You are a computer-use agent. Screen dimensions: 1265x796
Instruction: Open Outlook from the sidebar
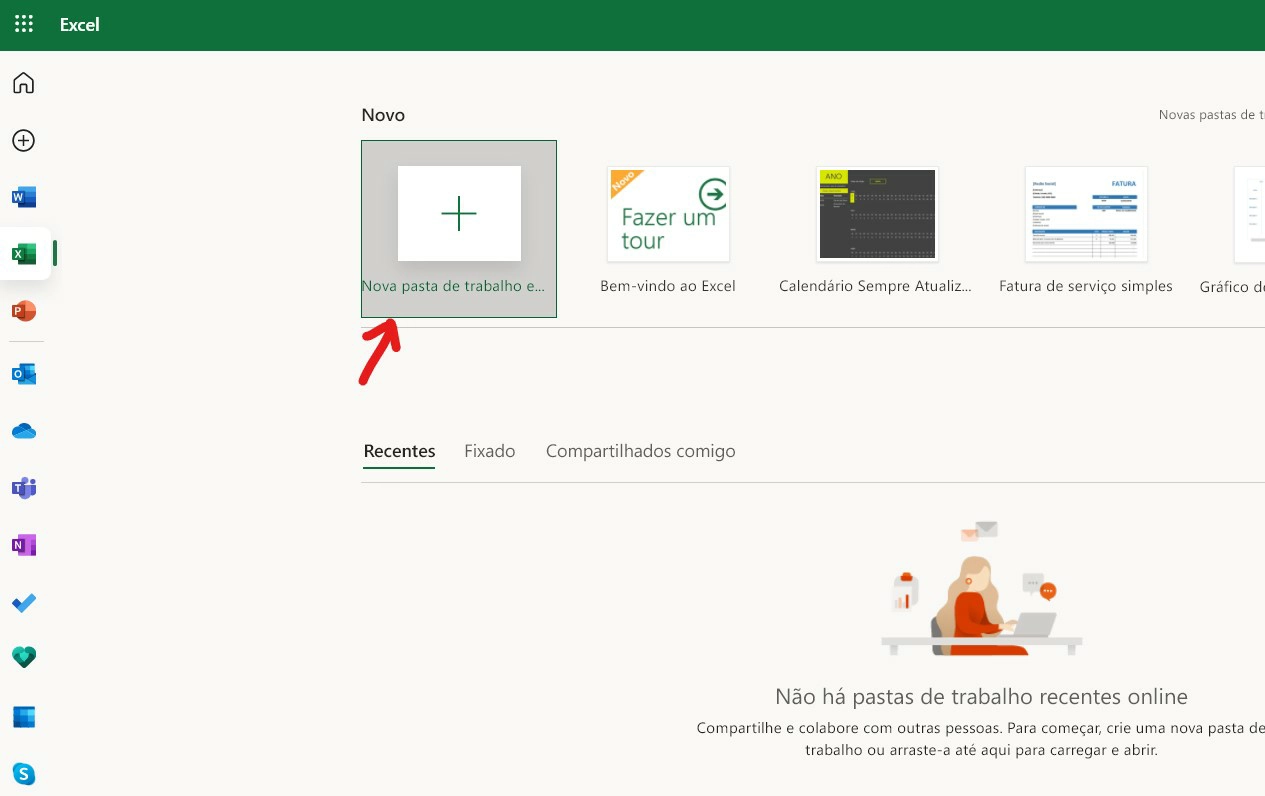(24, 374)
